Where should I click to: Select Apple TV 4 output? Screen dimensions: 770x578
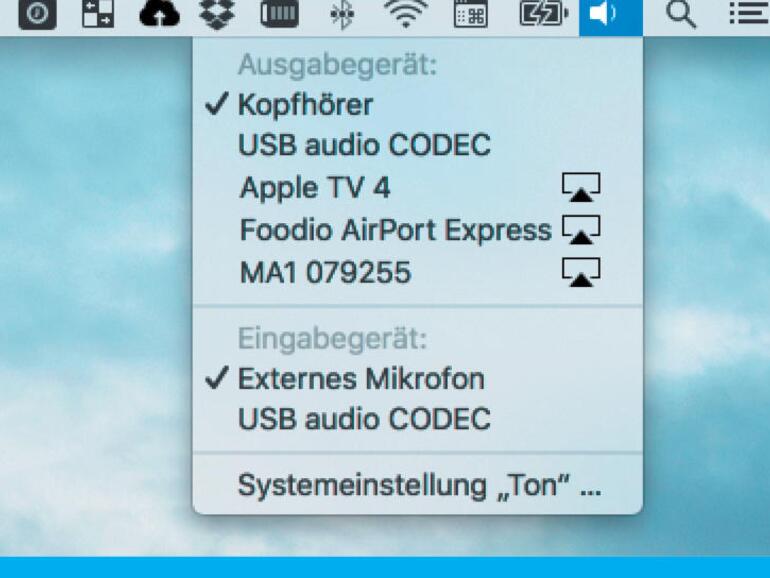417,188
